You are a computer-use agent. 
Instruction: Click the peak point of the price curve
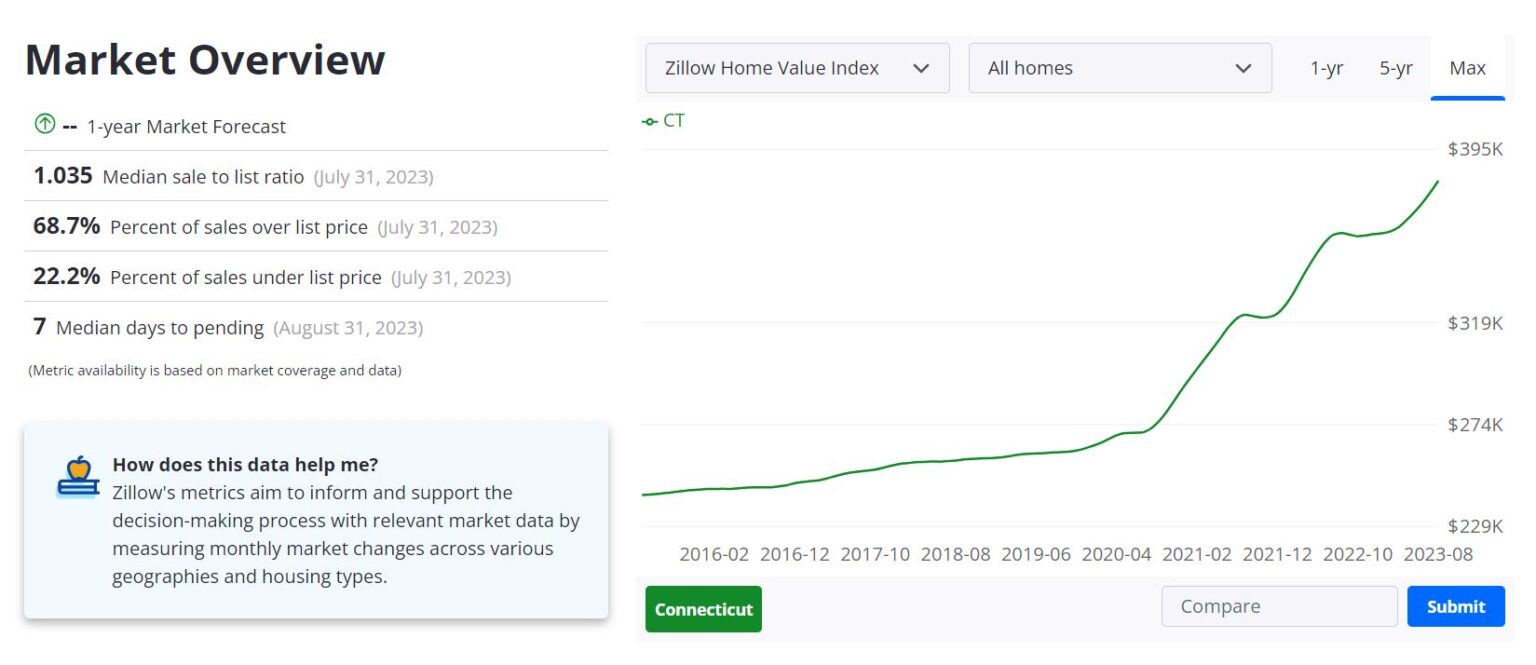[1438, 183]
